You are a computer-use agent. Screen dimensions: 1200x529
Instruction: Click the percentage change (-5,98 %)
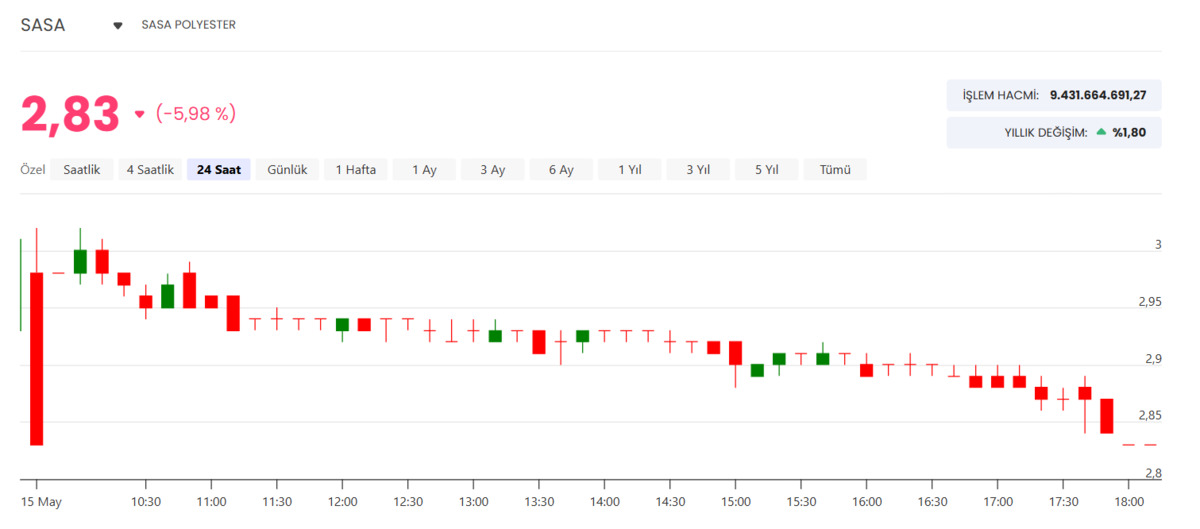point(196,114)
